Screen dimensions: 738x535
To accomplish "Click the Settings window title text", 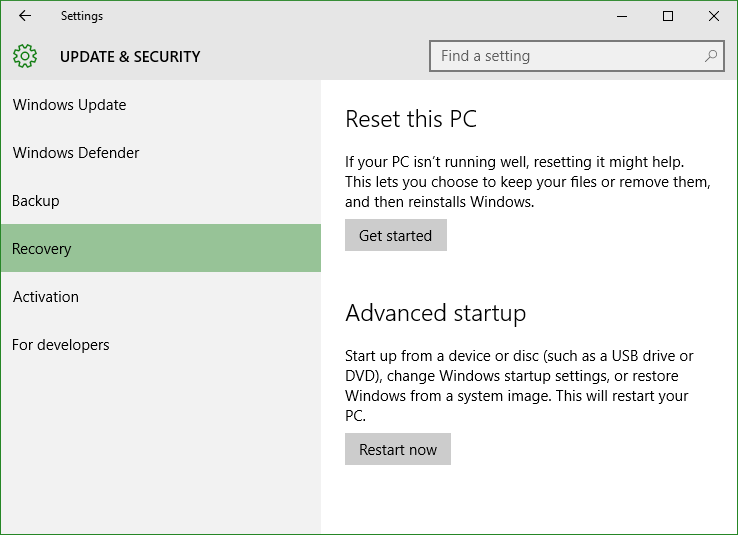I will click(82, 16).
